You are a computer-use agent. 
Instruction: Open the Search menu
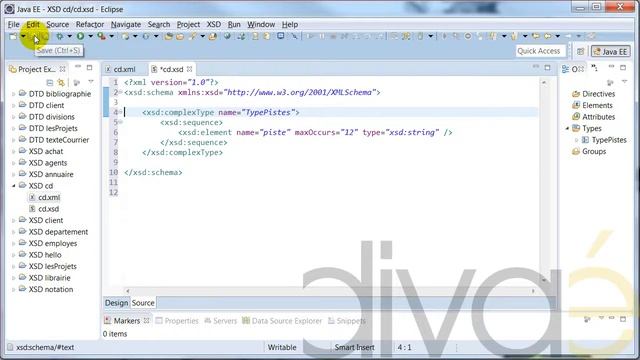pos(159,24)
